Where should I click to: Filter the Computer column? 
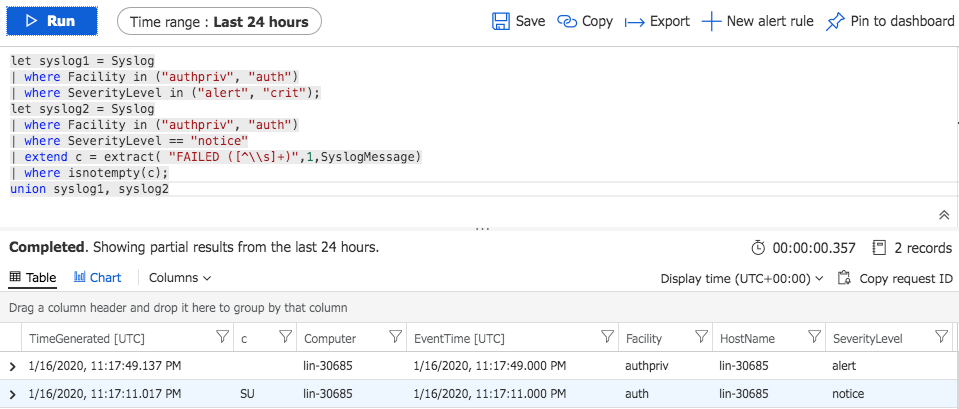pyautogui.click(x=396, y=337)
